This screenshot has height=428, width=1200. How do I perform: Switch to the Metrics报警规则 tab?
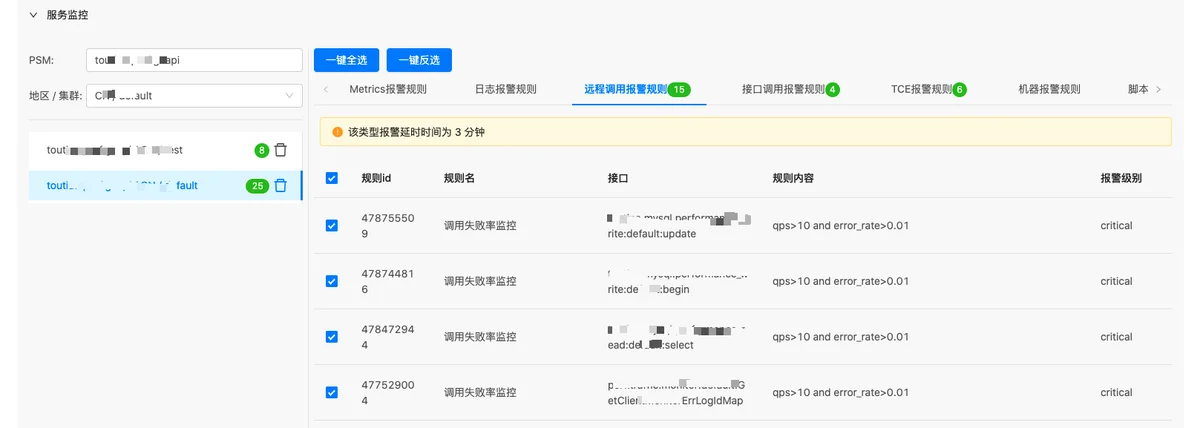click(388, 89)
